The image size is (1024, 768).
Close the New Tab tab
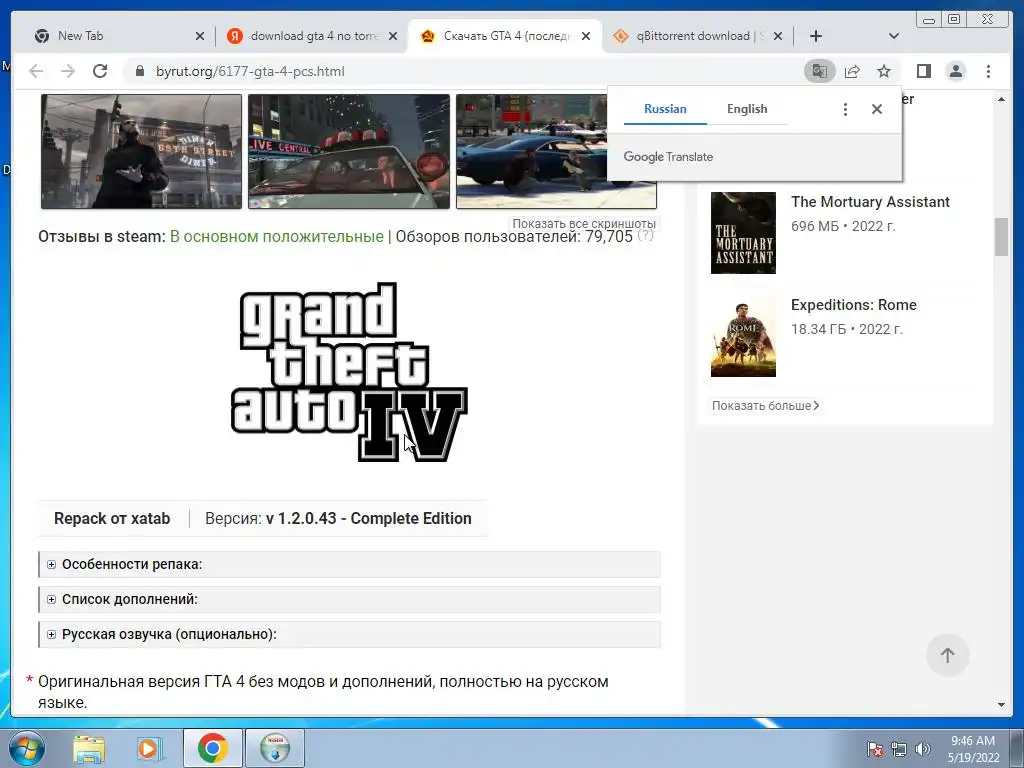coord(200,36)
